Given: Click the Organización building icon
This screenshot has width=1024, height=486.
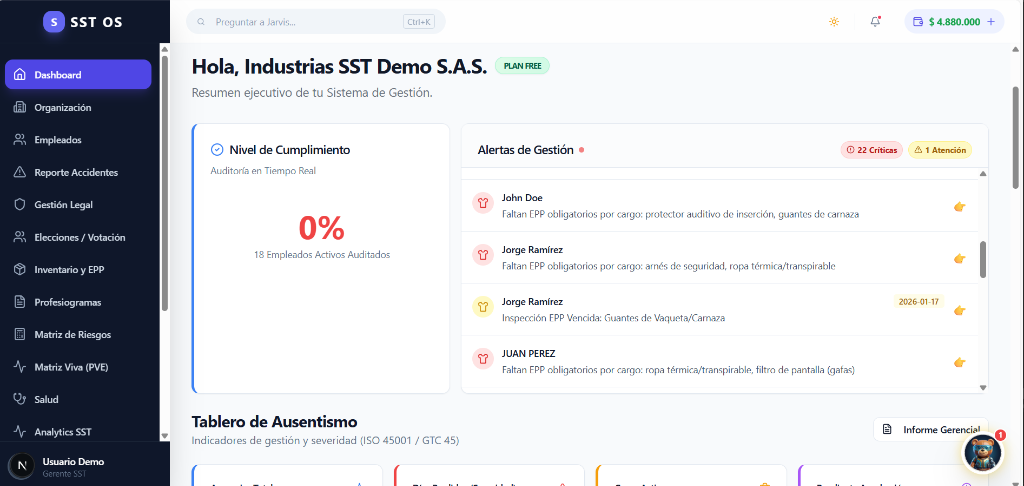Looking at the screenshot, I should [20, 107].
